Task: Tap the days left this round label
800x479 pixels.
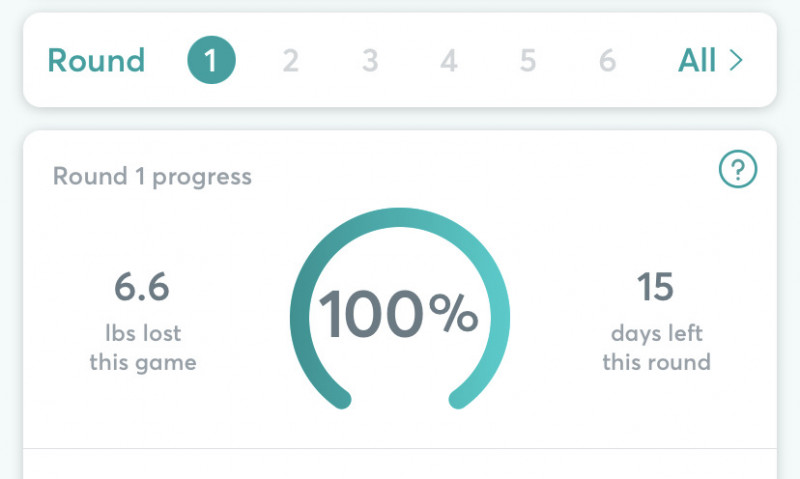Action: pos(656,347)
